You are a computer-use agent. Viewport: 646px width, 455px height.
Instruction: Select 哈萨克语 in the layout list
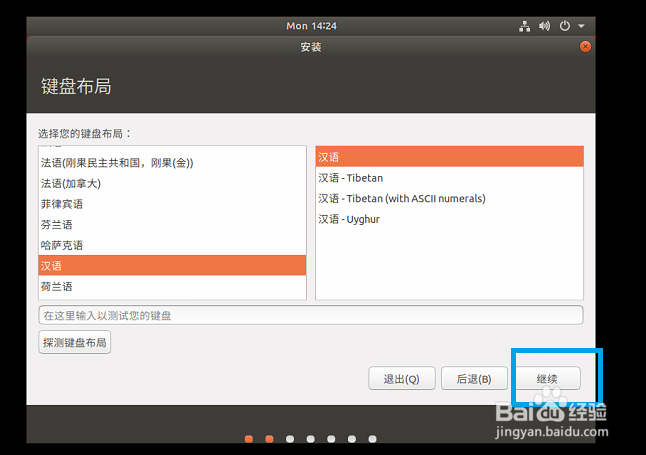(172, 245)
